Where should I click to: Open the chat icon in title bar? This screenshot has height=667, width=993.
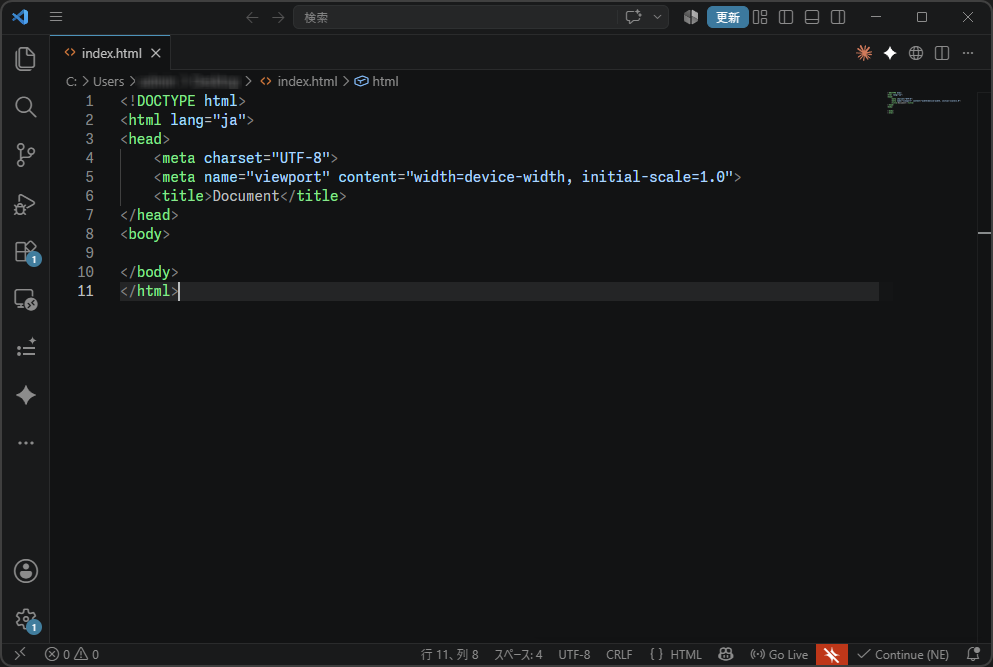tap(633, 17)
